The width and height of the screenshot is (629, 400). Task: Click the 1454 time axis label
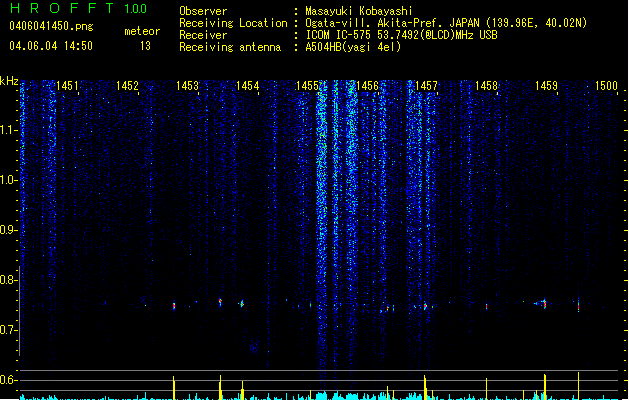tap(247, 85)
